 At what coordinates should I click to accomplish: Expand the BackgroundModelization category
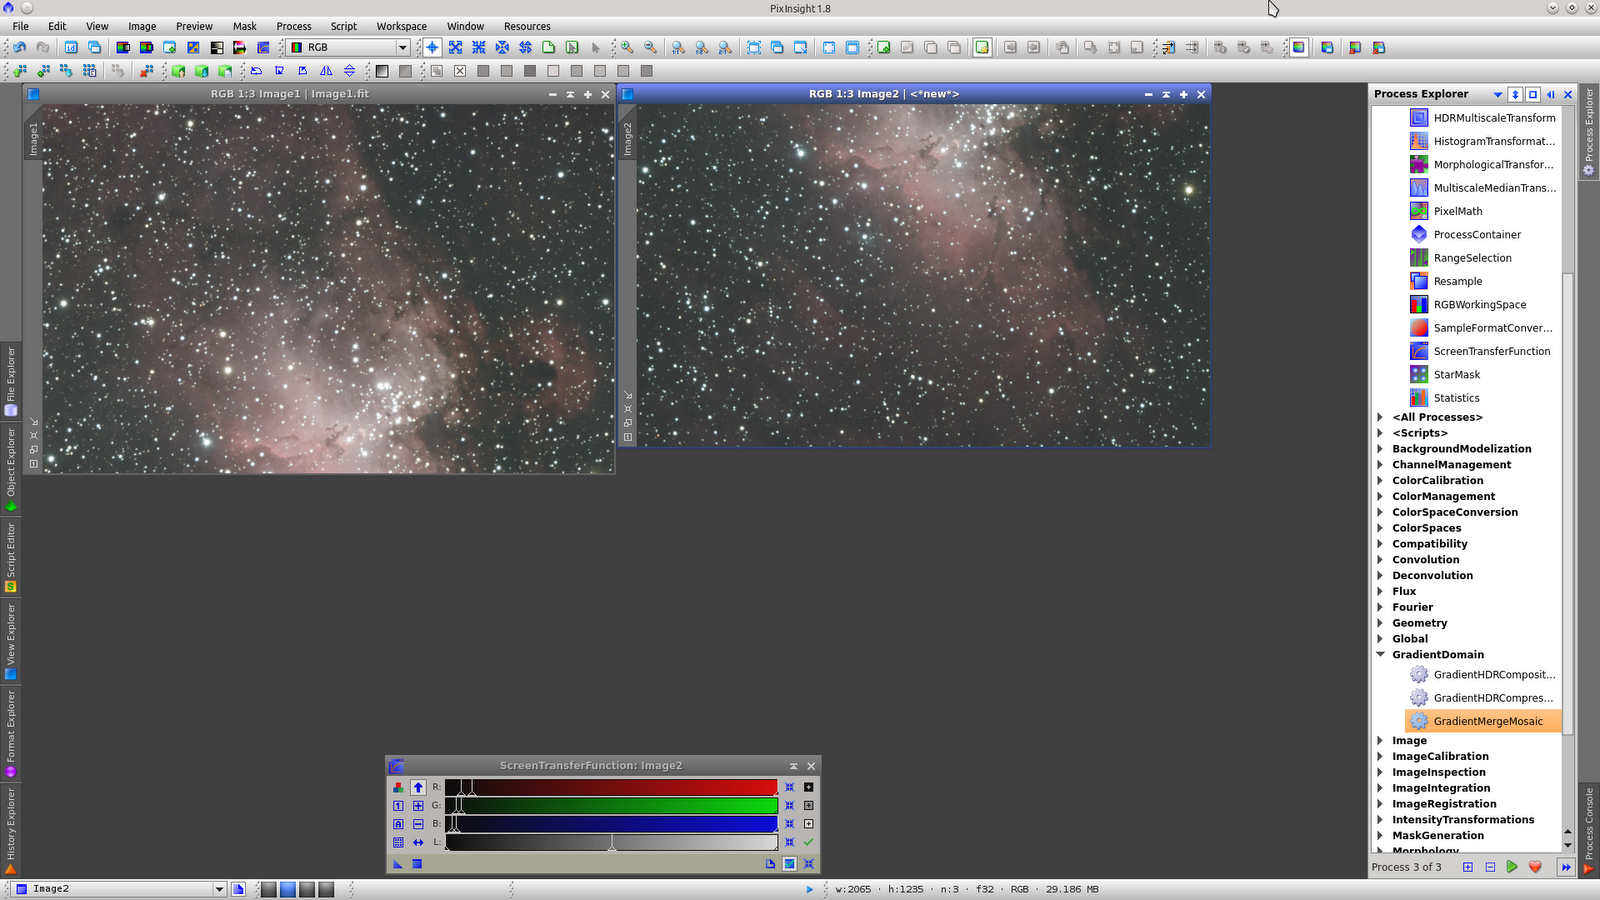coord(1380,449)
